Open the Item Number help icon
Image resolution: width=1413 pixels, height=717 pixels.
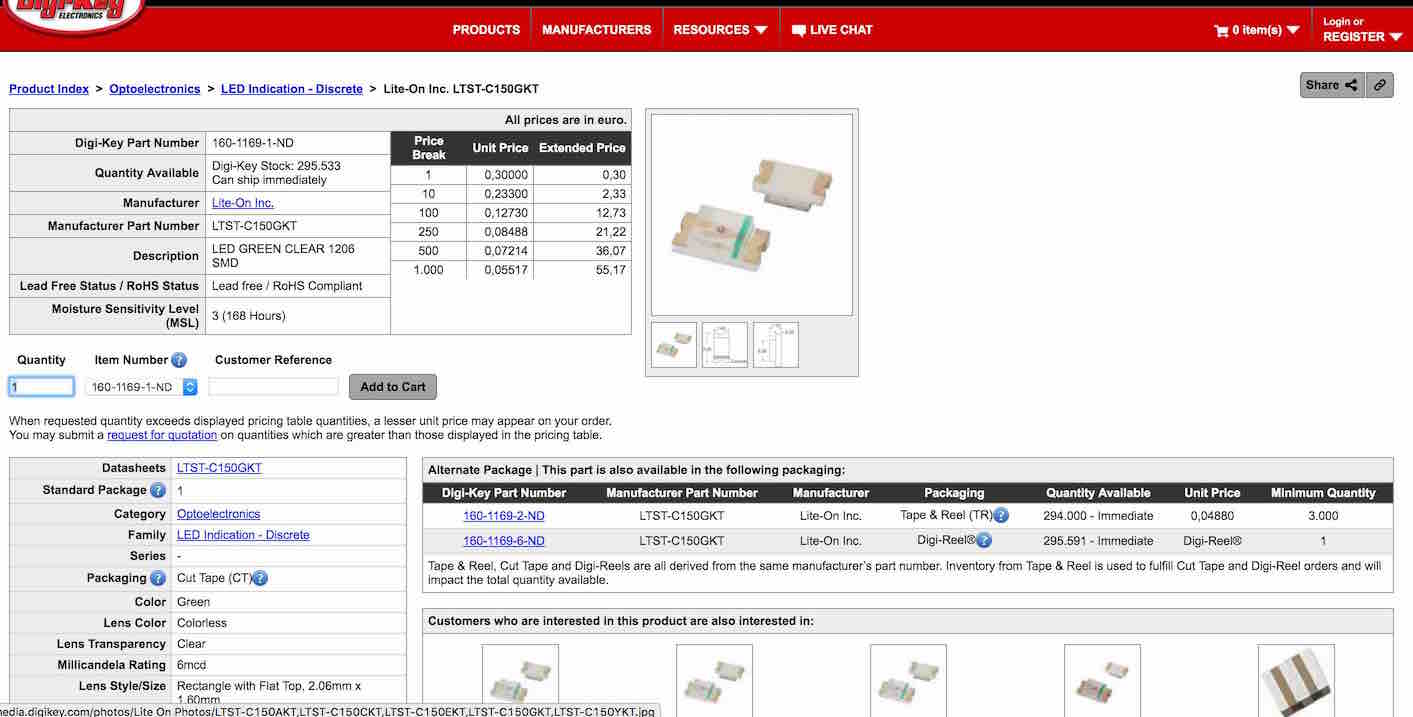(x=179, y=360)
